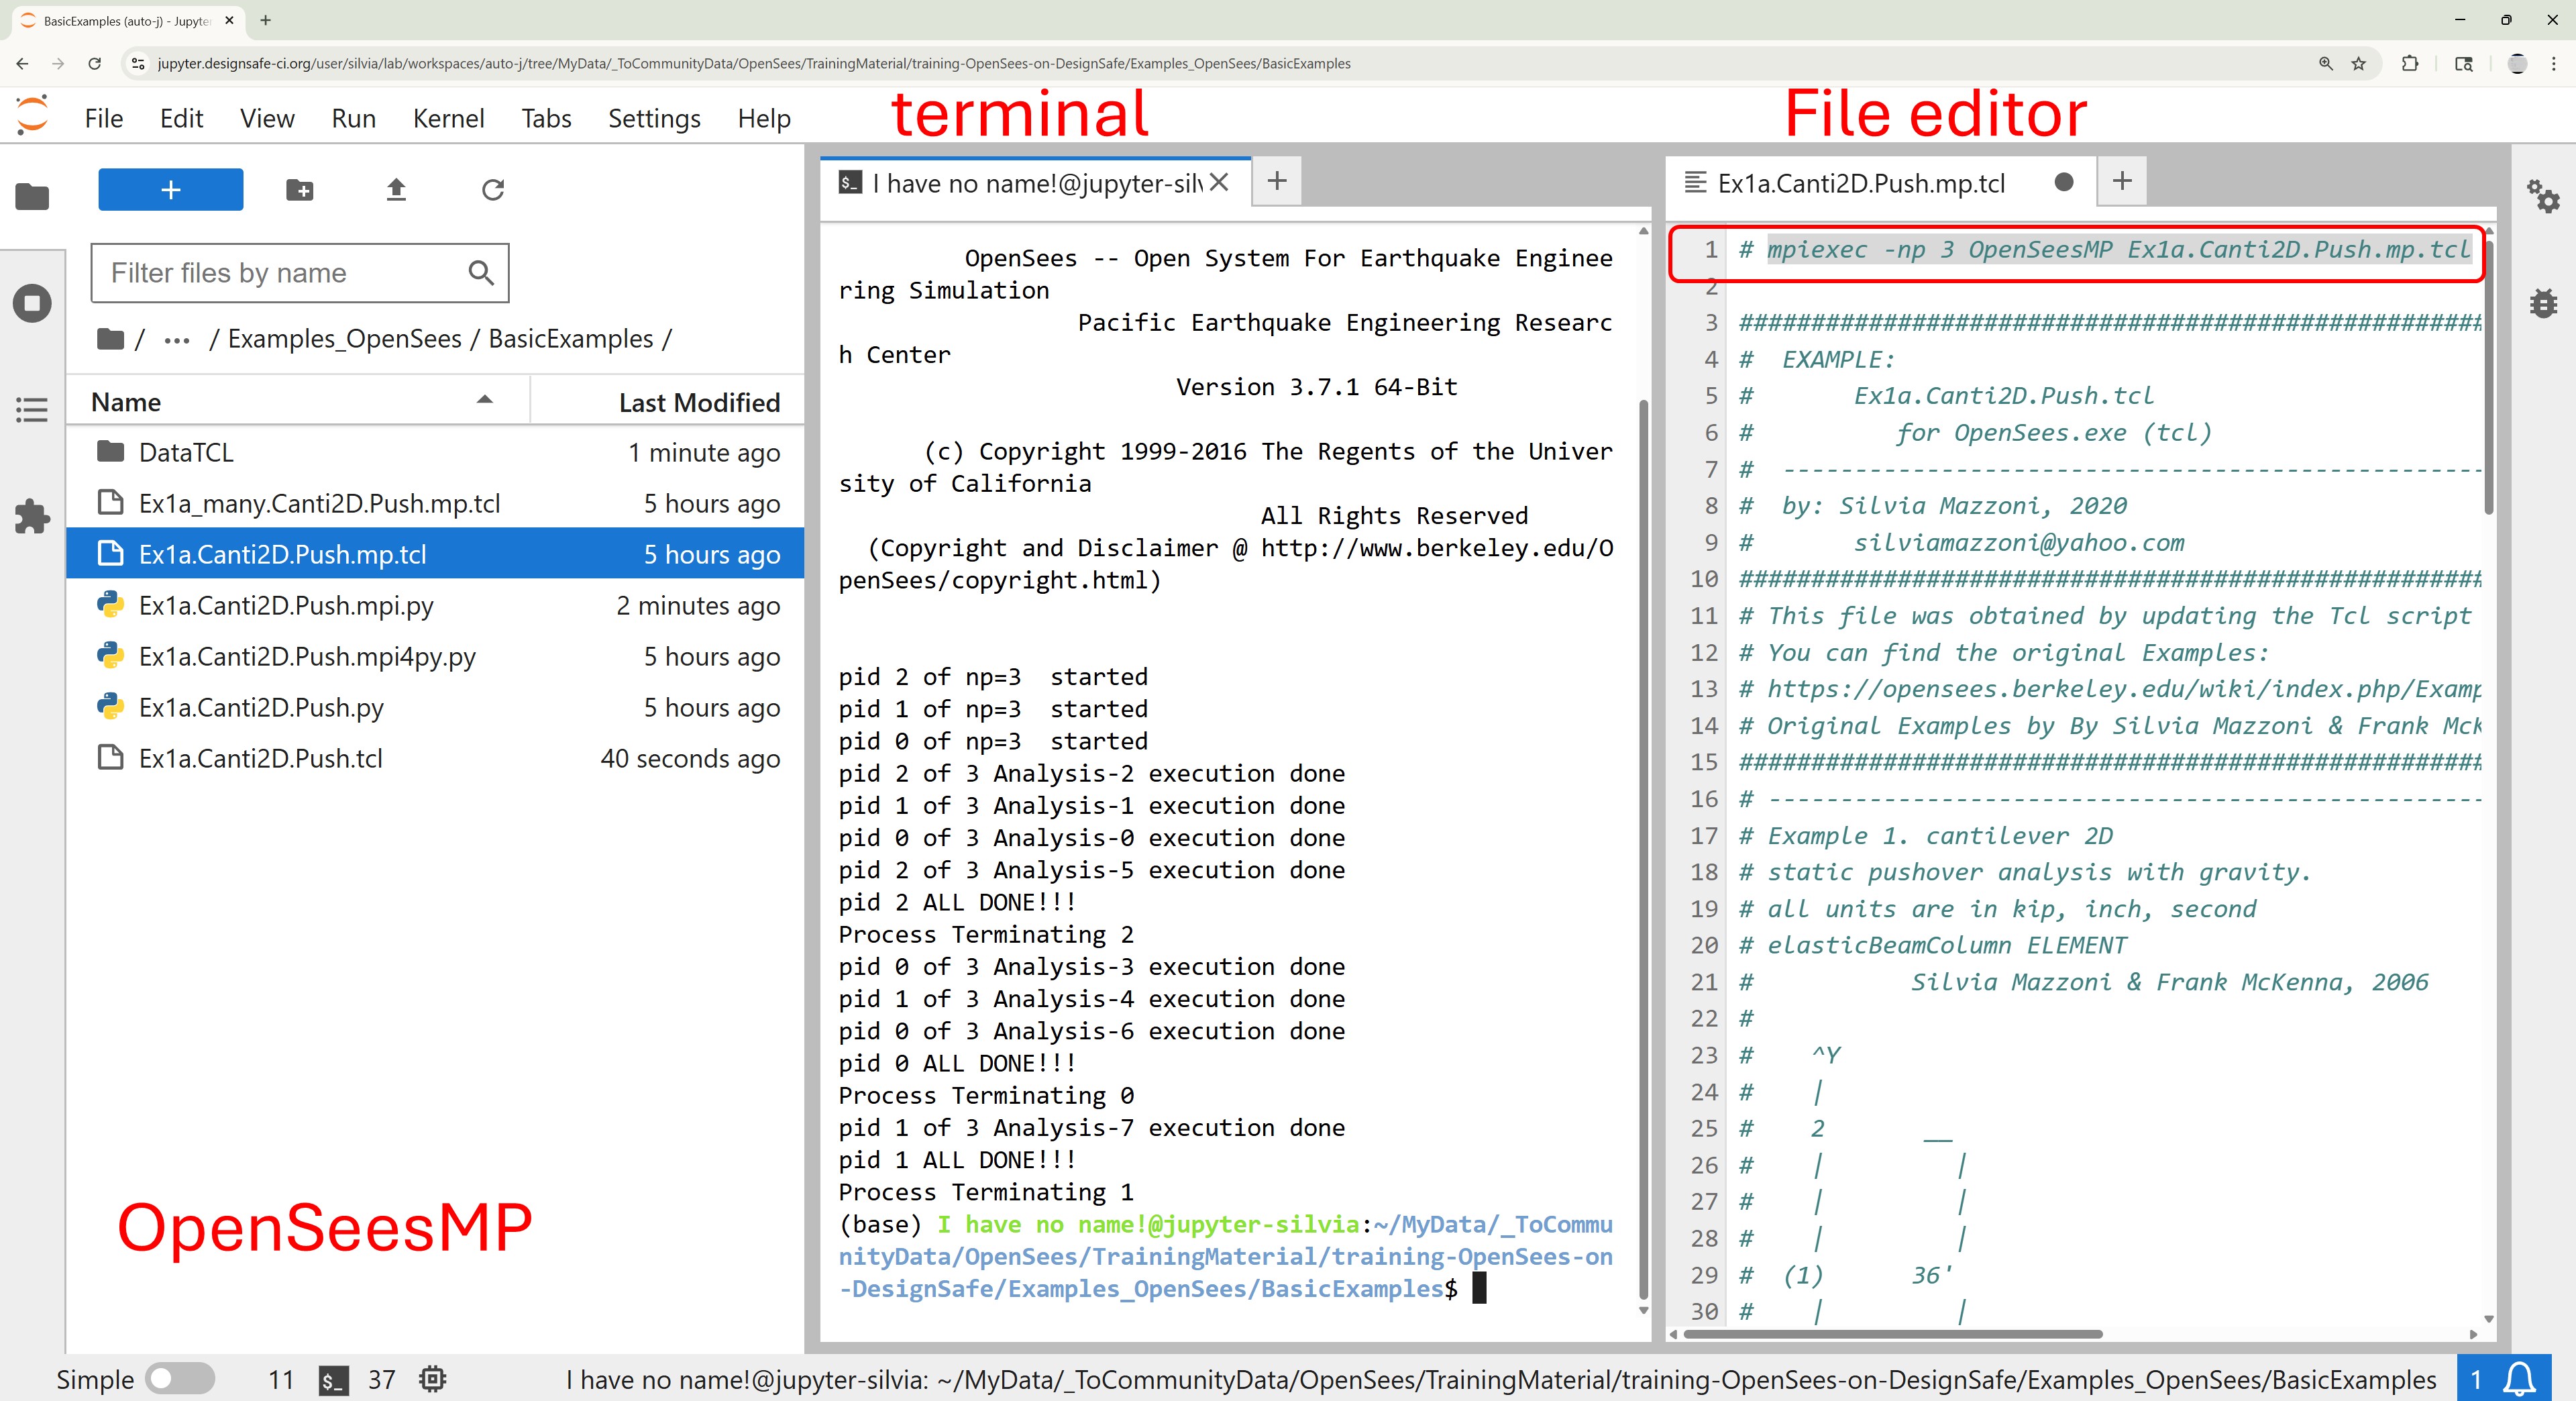Close the terminal tab

1218,182
